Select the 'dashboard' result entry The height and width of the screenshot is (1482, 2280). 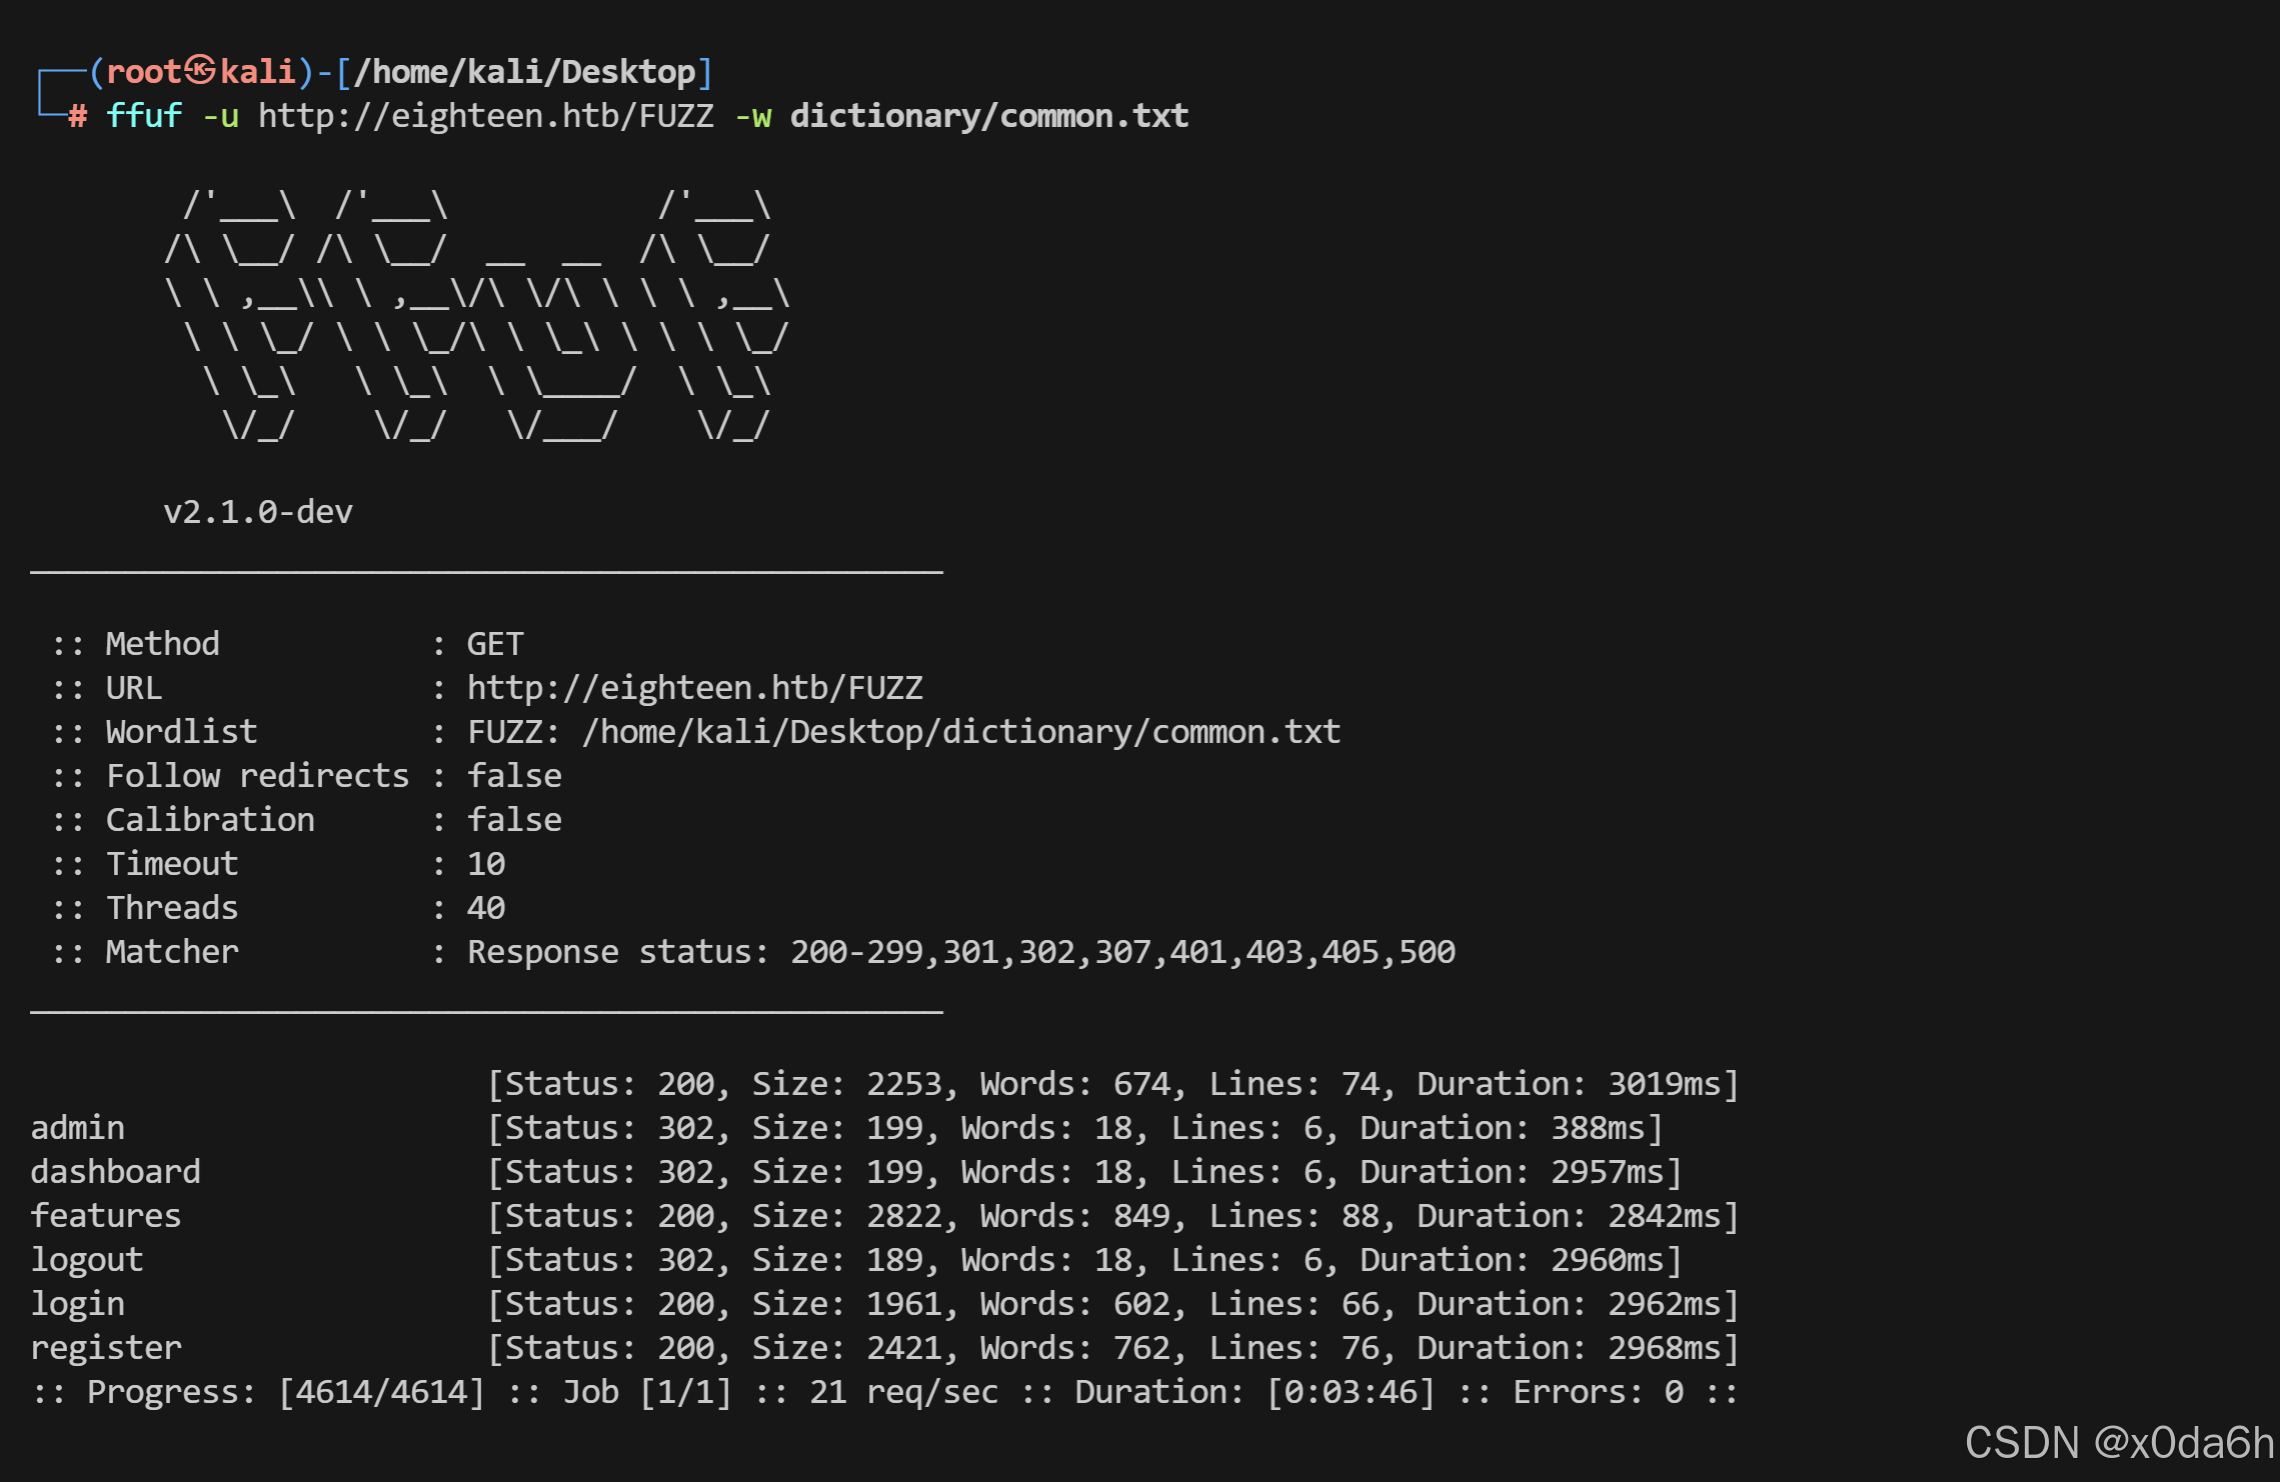click(116, 1172)
